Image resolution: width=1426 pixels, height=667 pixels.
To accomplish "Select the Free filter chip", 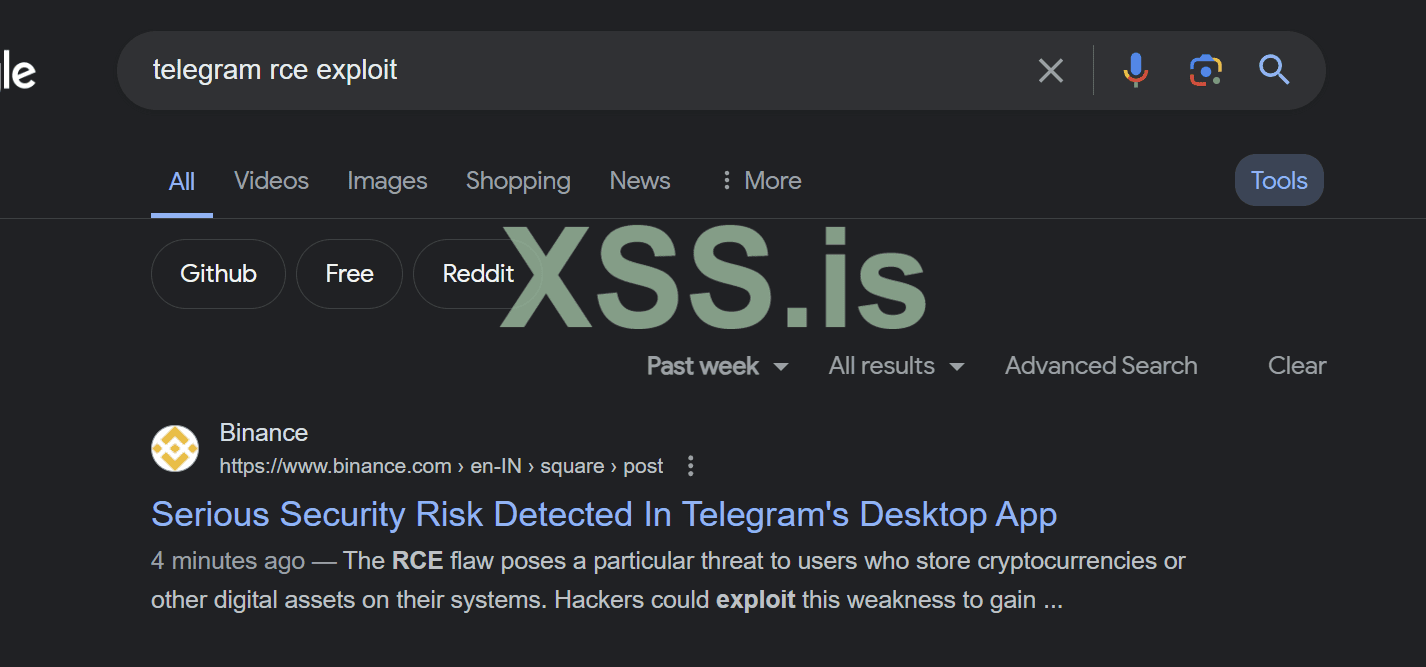I will click(x=349, y=274).
